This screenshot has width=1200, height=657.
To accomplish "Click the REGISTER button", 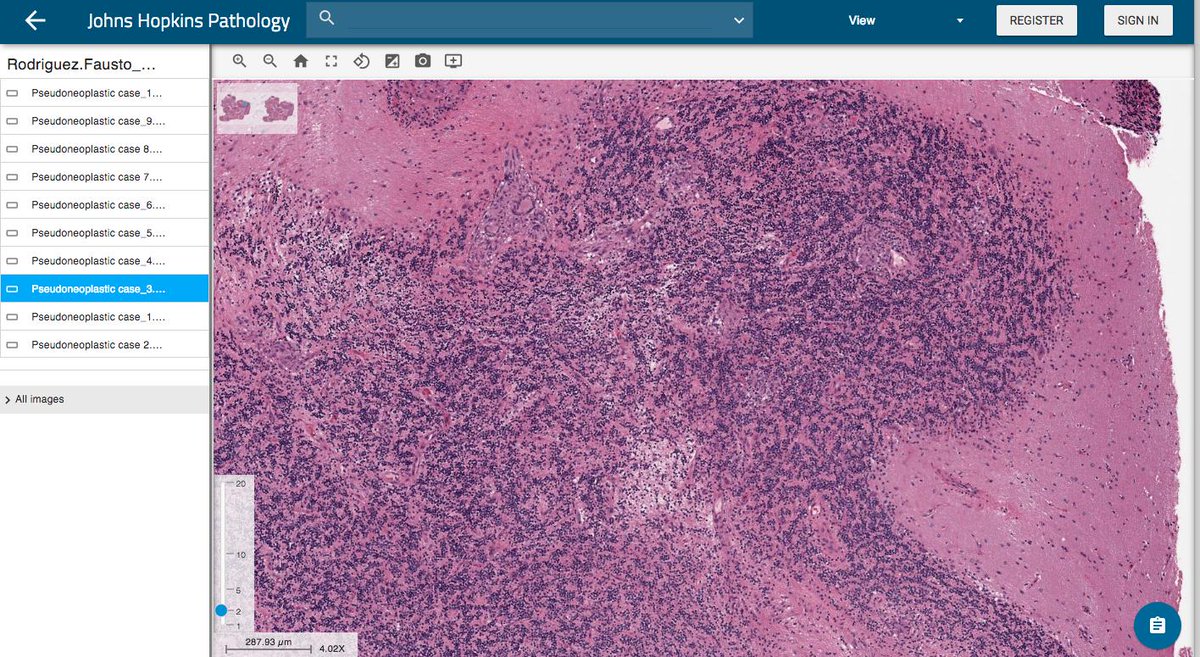I will (x=1036, y=20).
